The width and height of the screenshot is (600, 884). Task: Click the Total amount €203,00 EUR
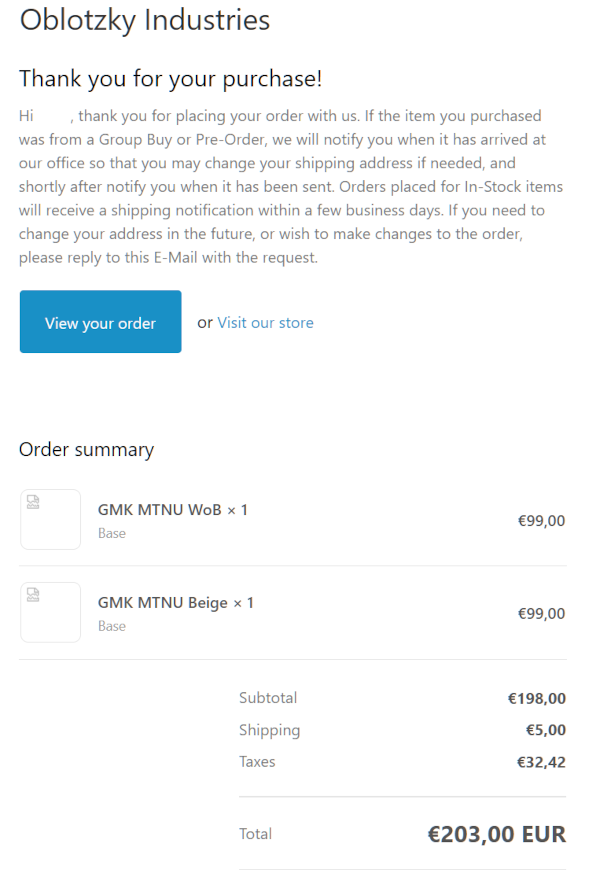click(497, 834)
